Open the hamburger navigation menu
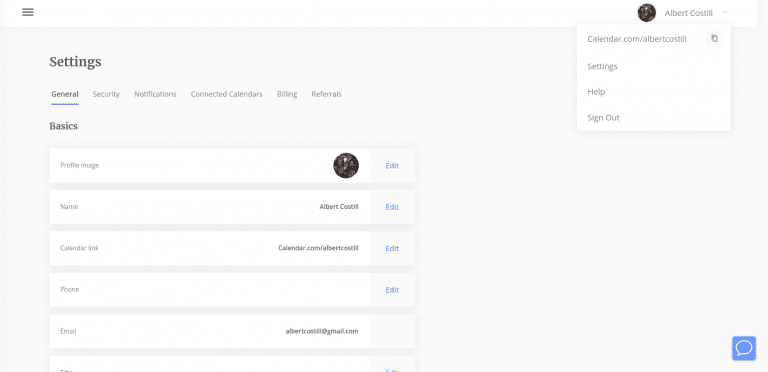768x372 pixels. point(28,12)
